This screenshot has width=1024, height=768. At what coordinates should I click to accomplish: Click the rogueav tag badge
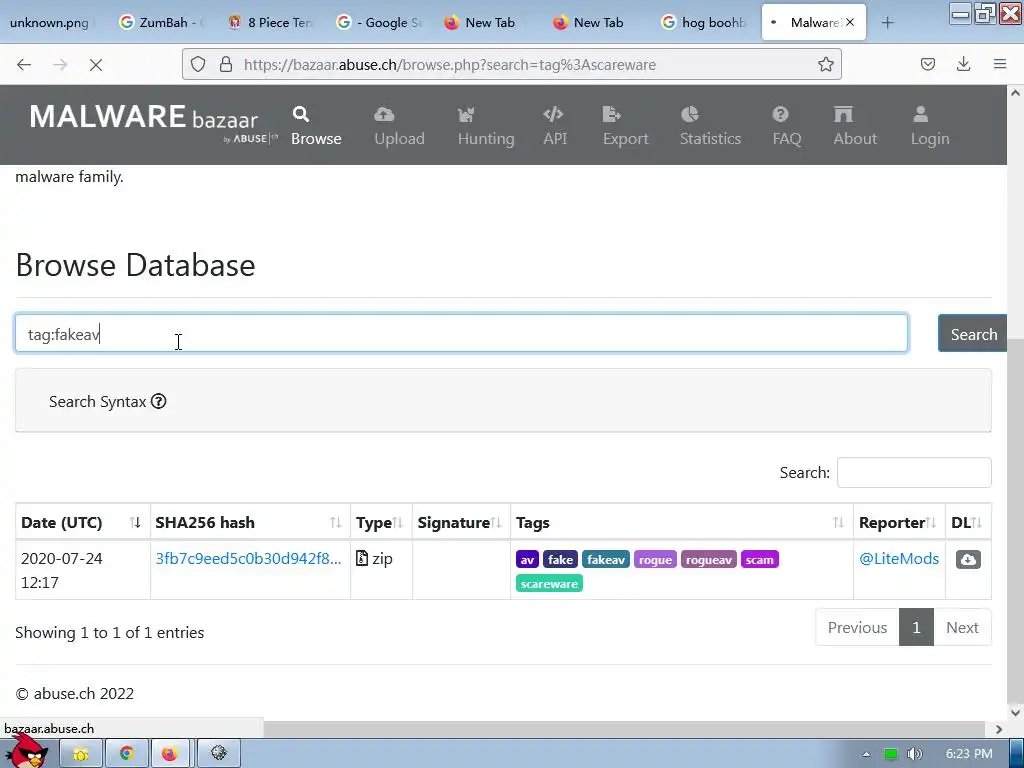(709, 560)
